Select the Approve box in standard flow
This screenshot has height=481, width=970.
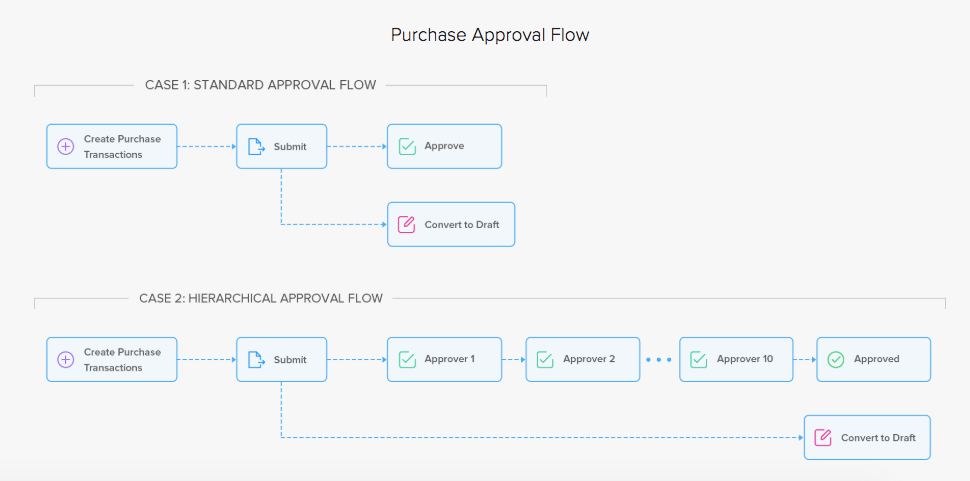click(444, 146)
